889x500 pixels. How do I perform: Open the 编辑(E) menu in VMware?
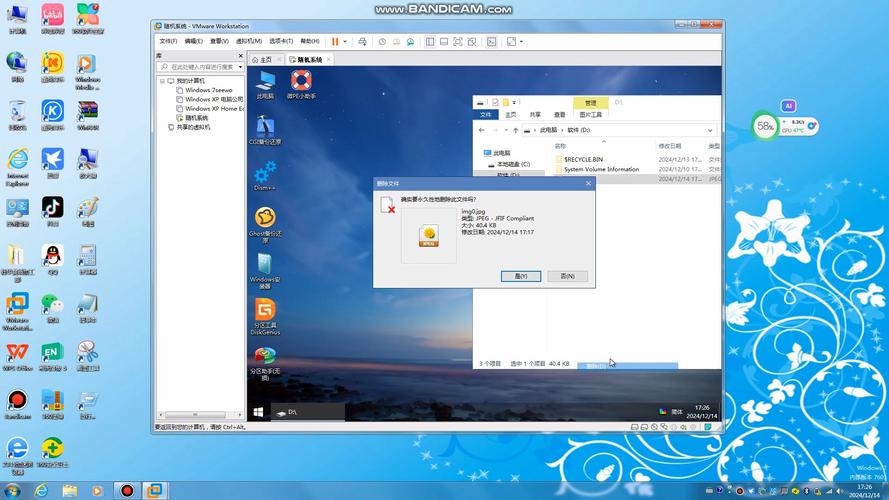[x=193, y=41]
